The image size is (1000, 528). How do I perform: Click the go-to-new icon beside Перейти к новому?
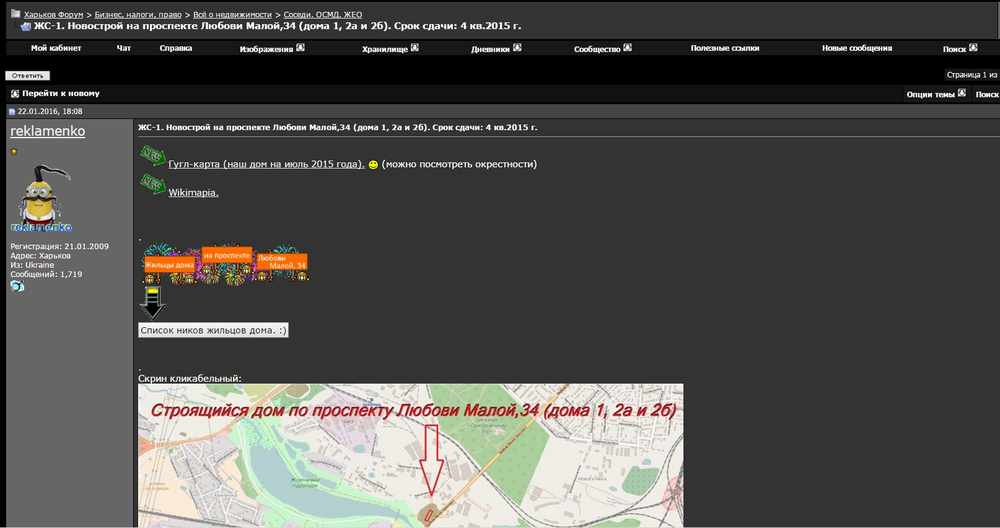pyautogui.click(x=15, y=94)
